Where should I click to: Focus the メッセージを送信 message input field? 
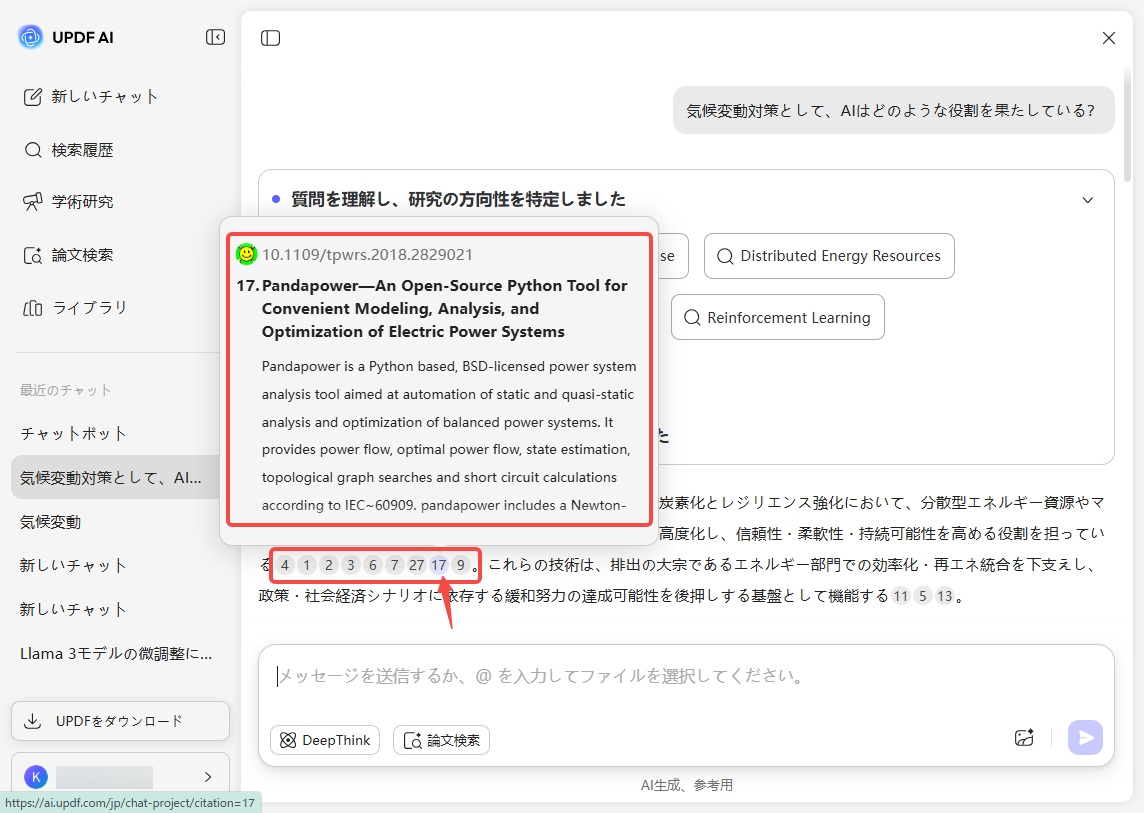(686, 677)
